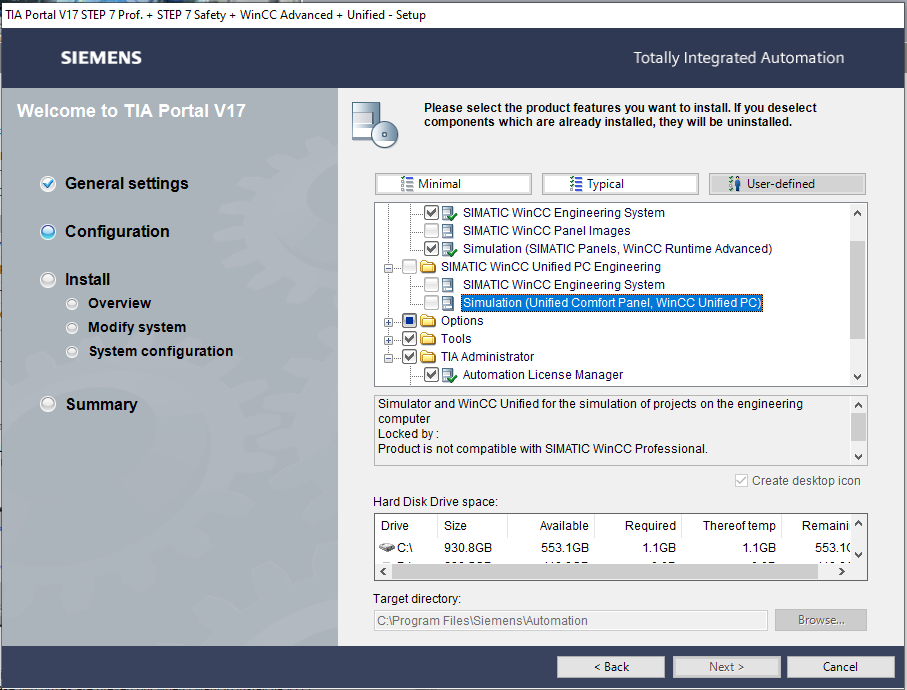Toggle the Options tri-state checkbox
907x690 pixels.
pos(409,321)
